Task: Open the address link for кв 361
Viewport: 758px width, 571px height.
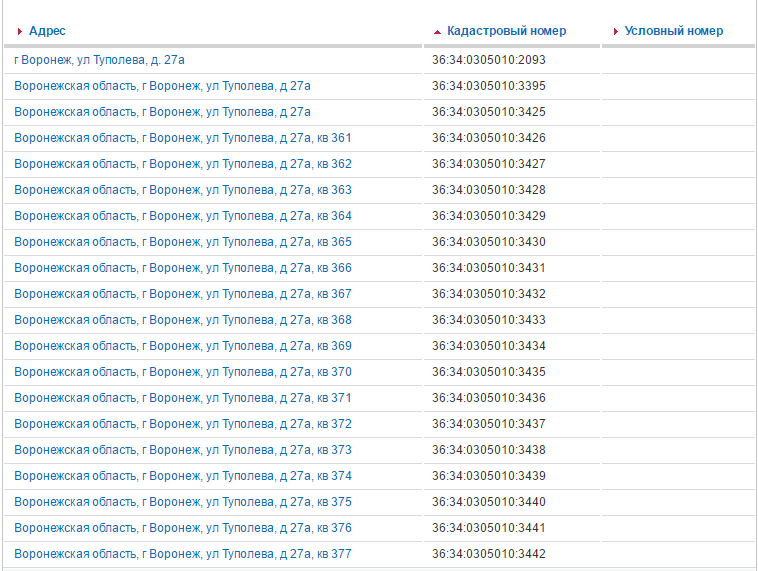Action: pos(182,138)
